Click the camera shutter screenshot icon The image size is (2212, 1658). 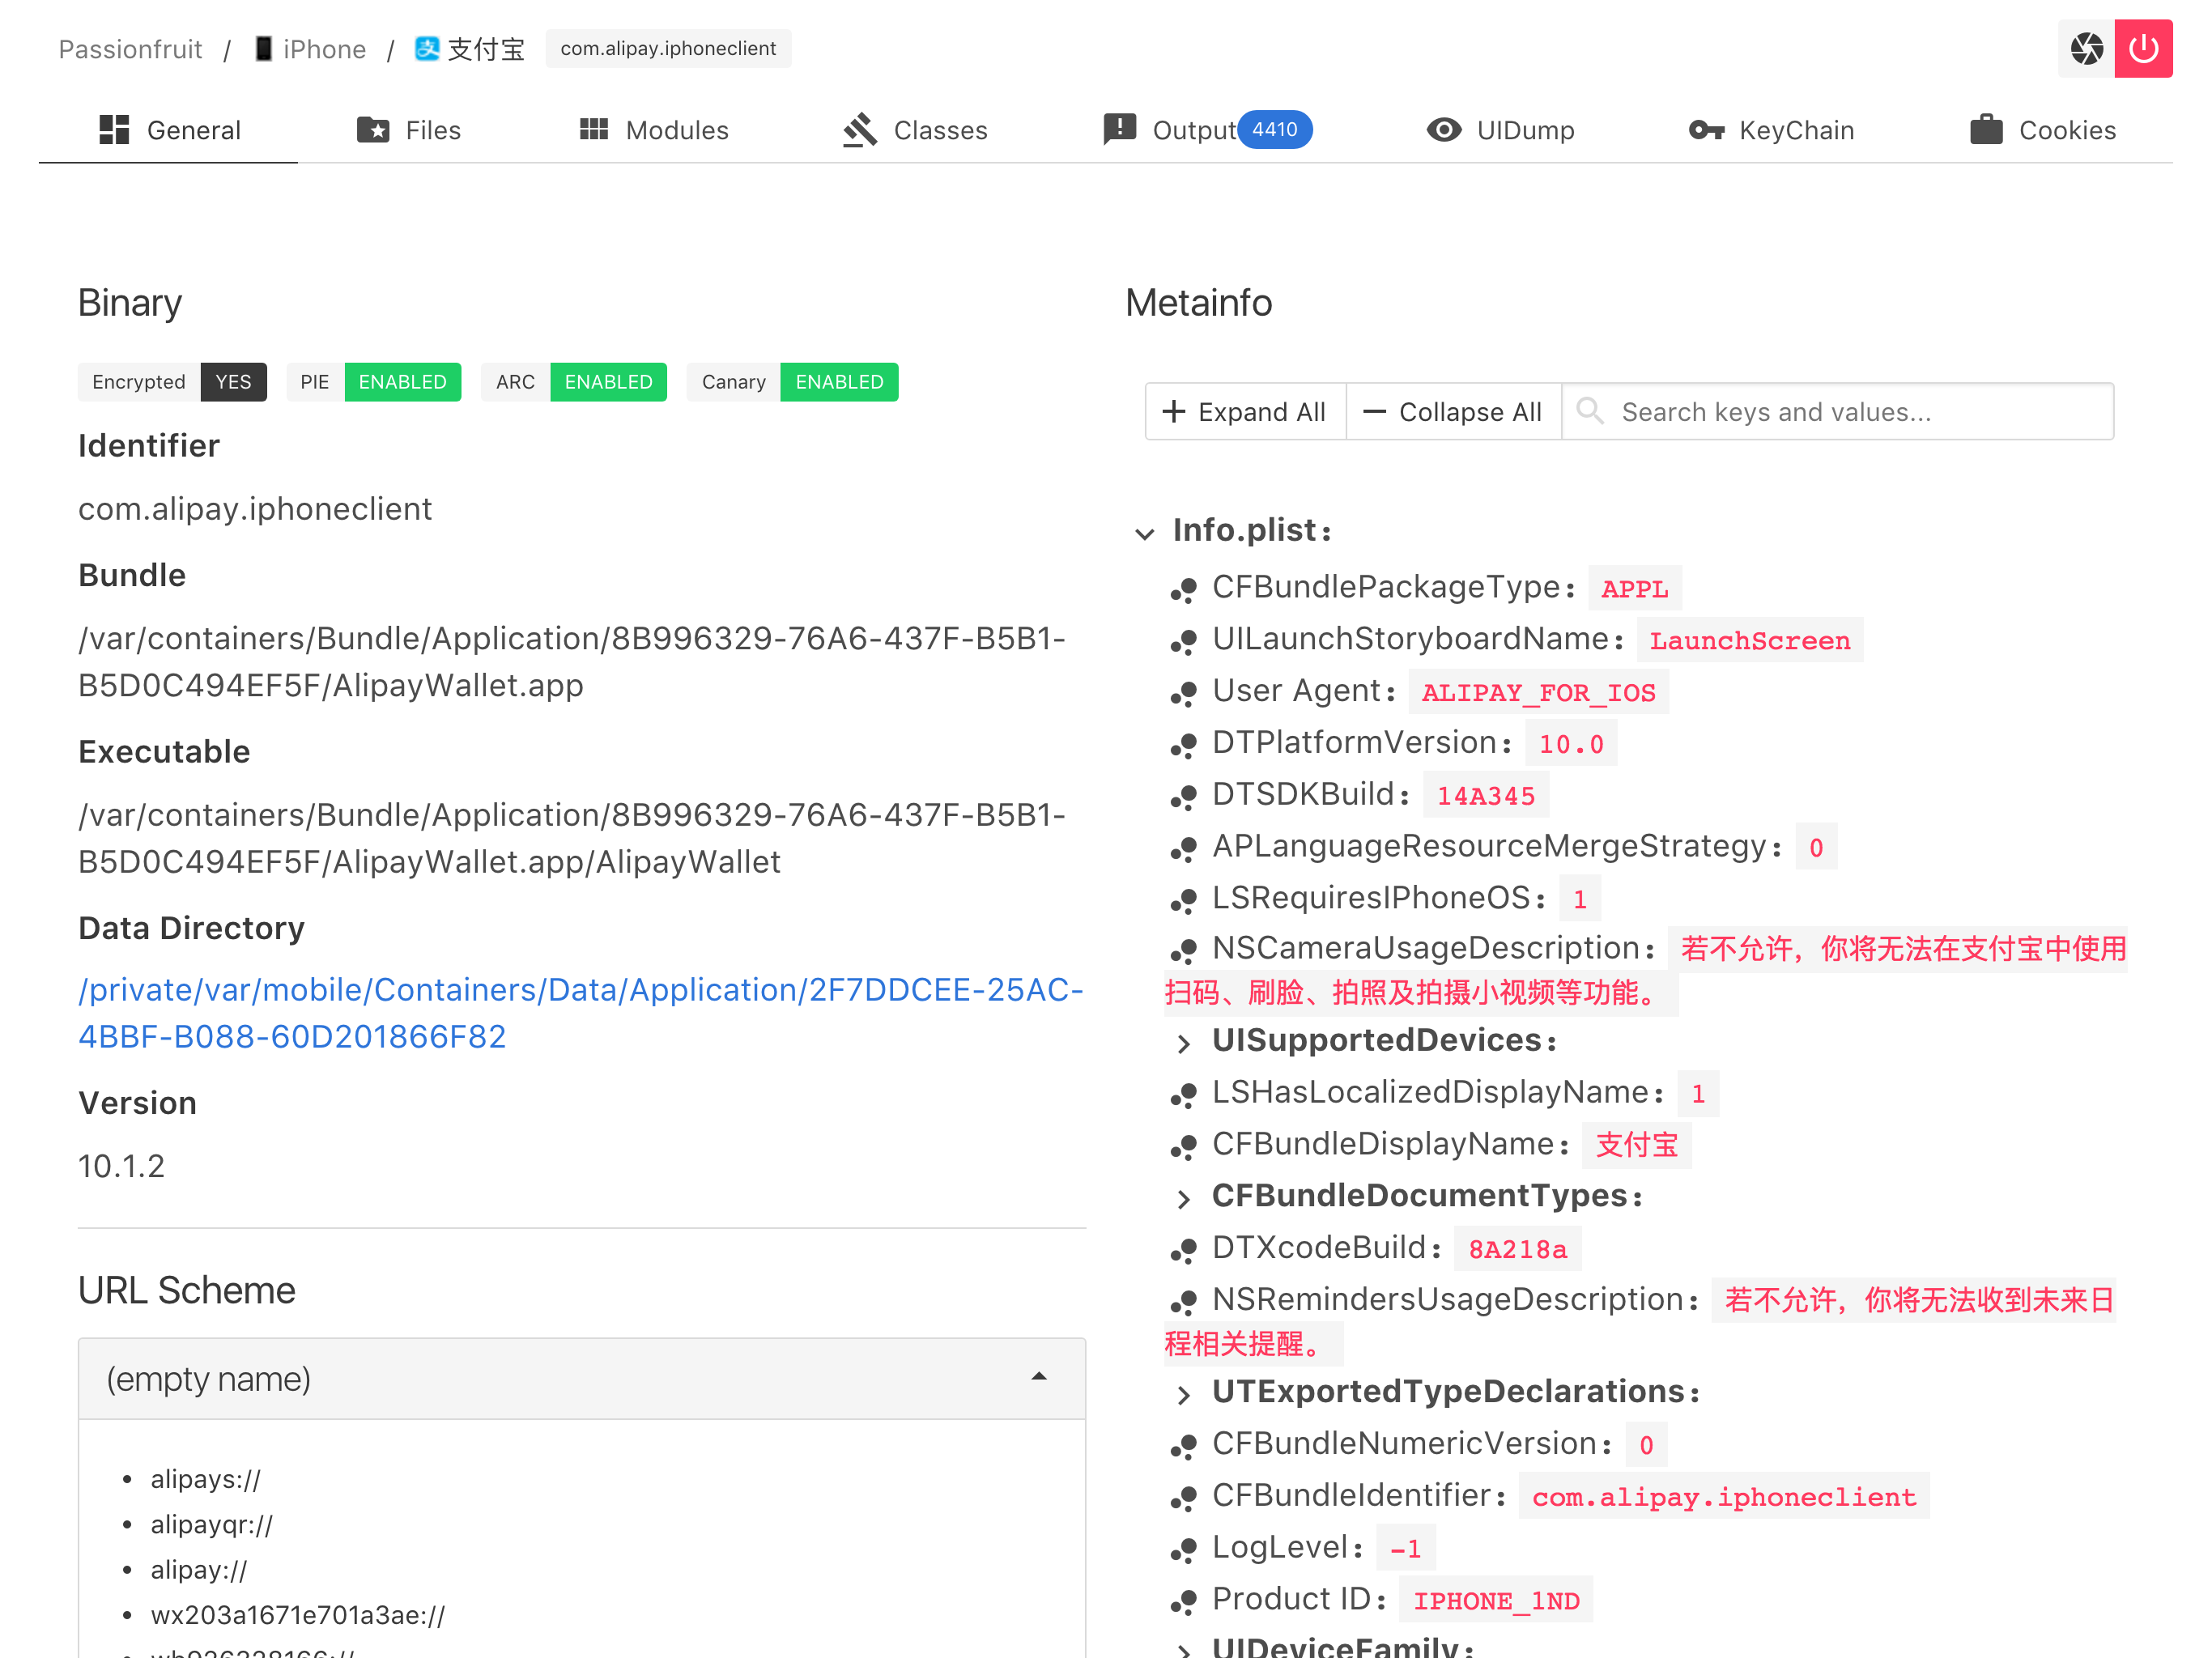pyautogui.click(x=2086, y=48)
